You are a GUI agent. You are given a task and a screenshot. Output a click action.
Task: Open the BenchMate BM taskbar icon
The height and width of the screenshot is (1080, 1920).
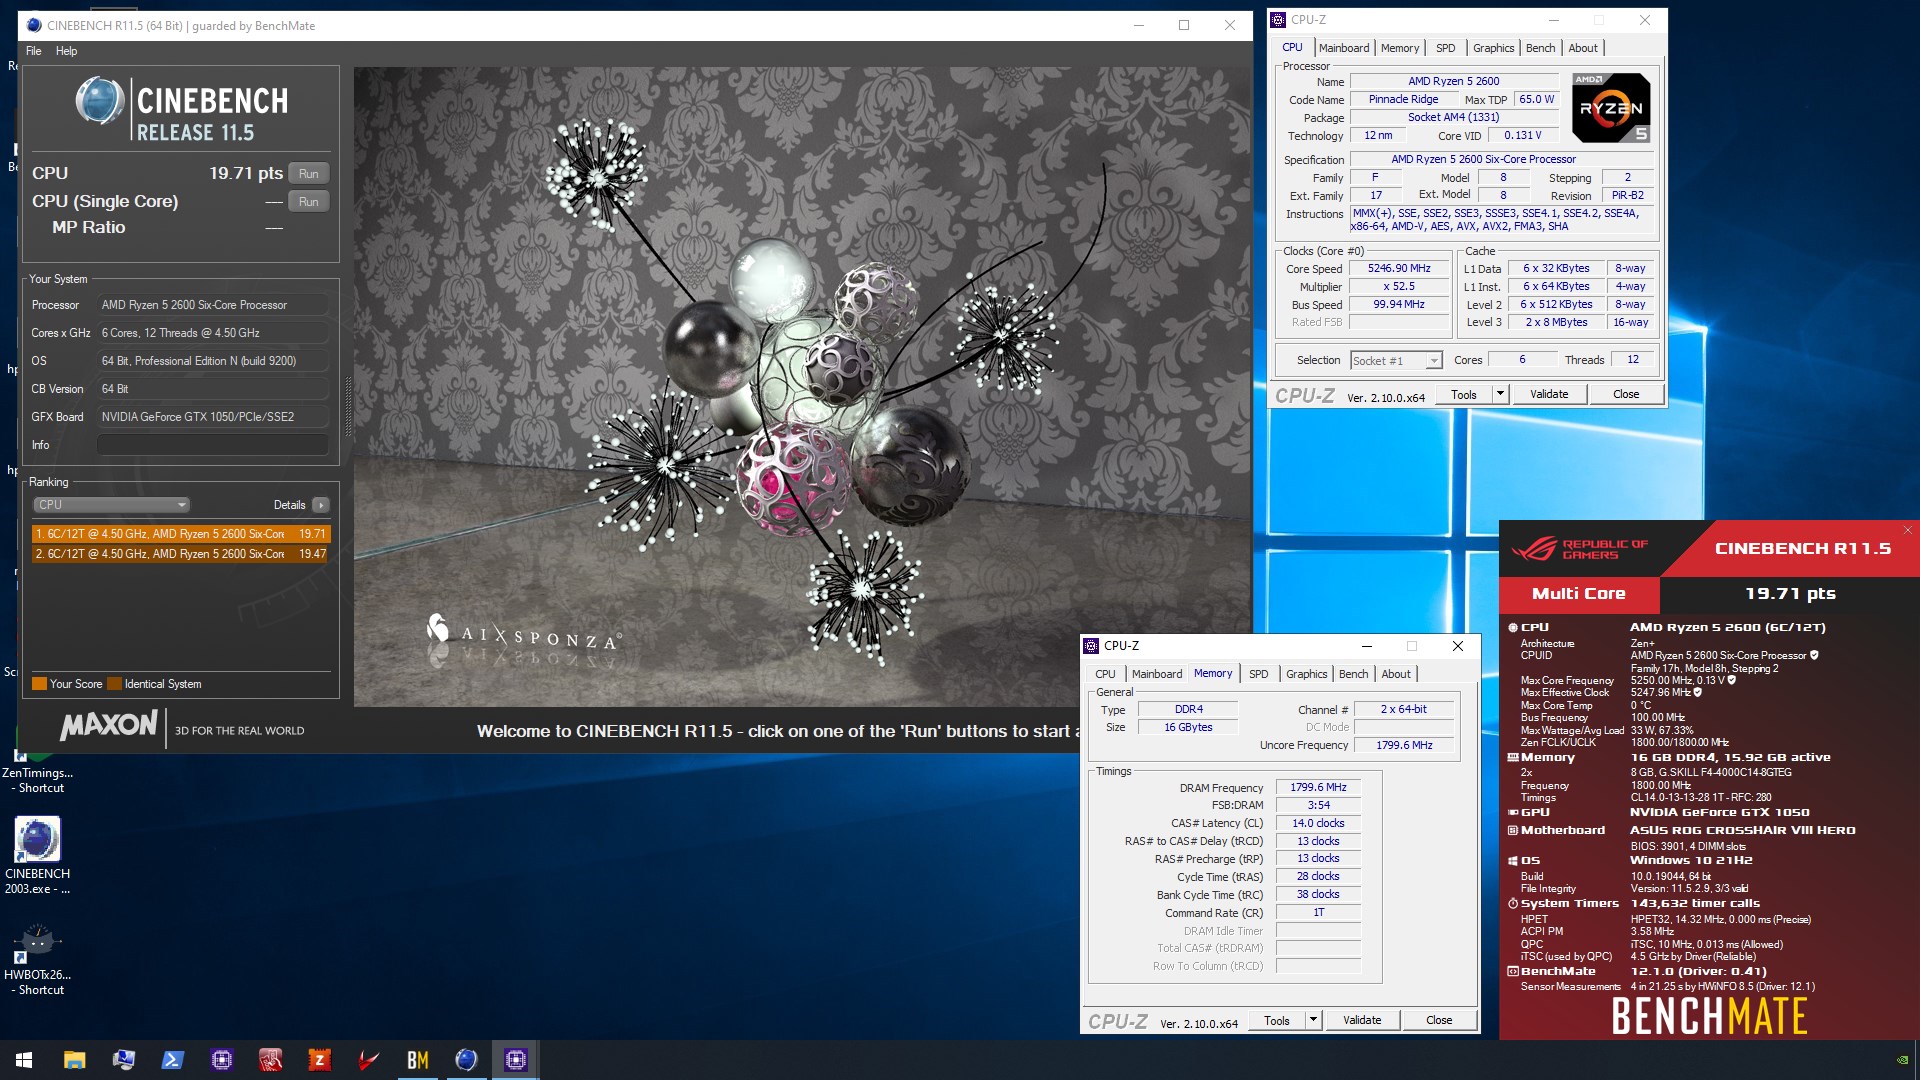417,1060
